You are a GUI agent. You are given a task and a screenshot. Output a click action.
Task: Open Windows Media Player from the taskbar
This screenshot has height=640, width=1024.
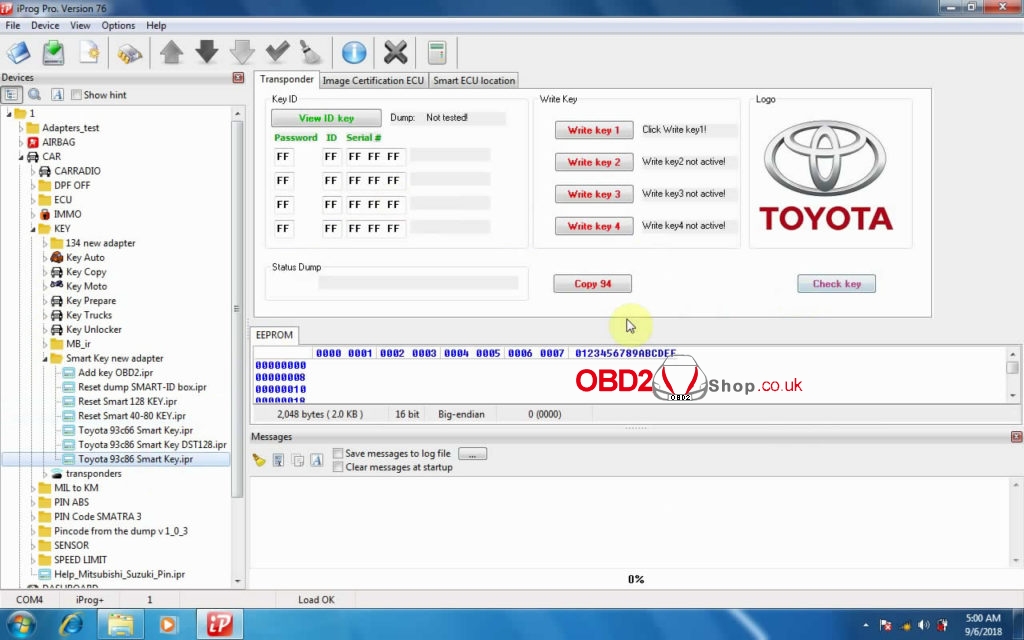168,624
